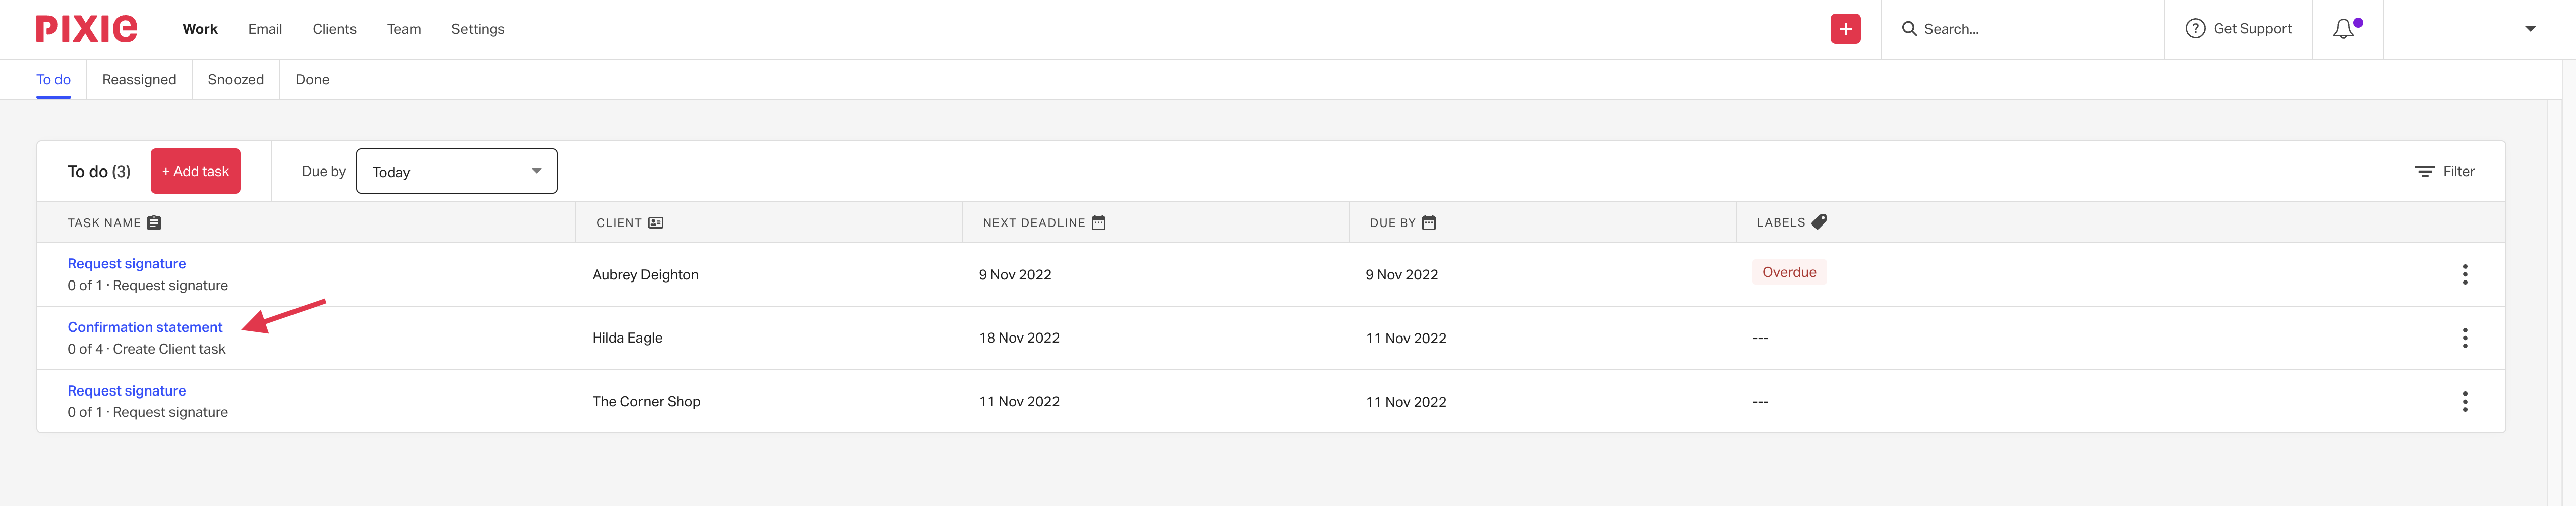This screenshot has height=506, width=2576.
Task: Open the Clients menu
Action: [334, 29]
